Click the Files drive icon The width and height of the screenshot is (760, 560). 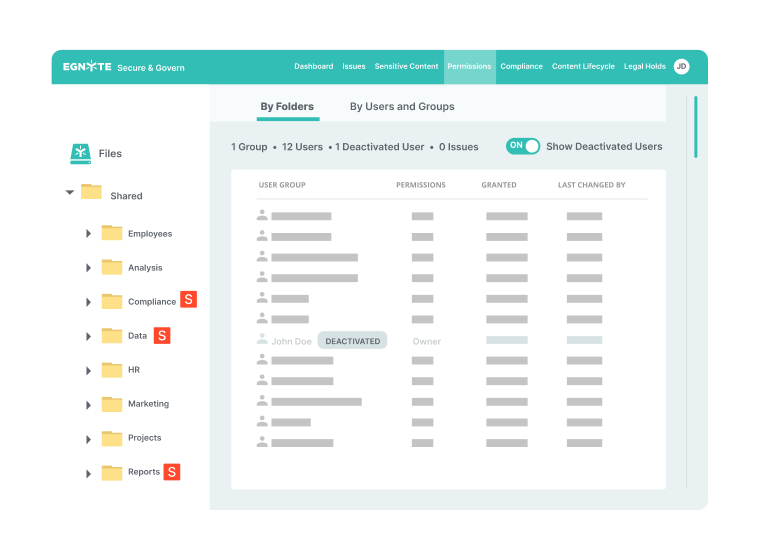[x=81, y=154]
